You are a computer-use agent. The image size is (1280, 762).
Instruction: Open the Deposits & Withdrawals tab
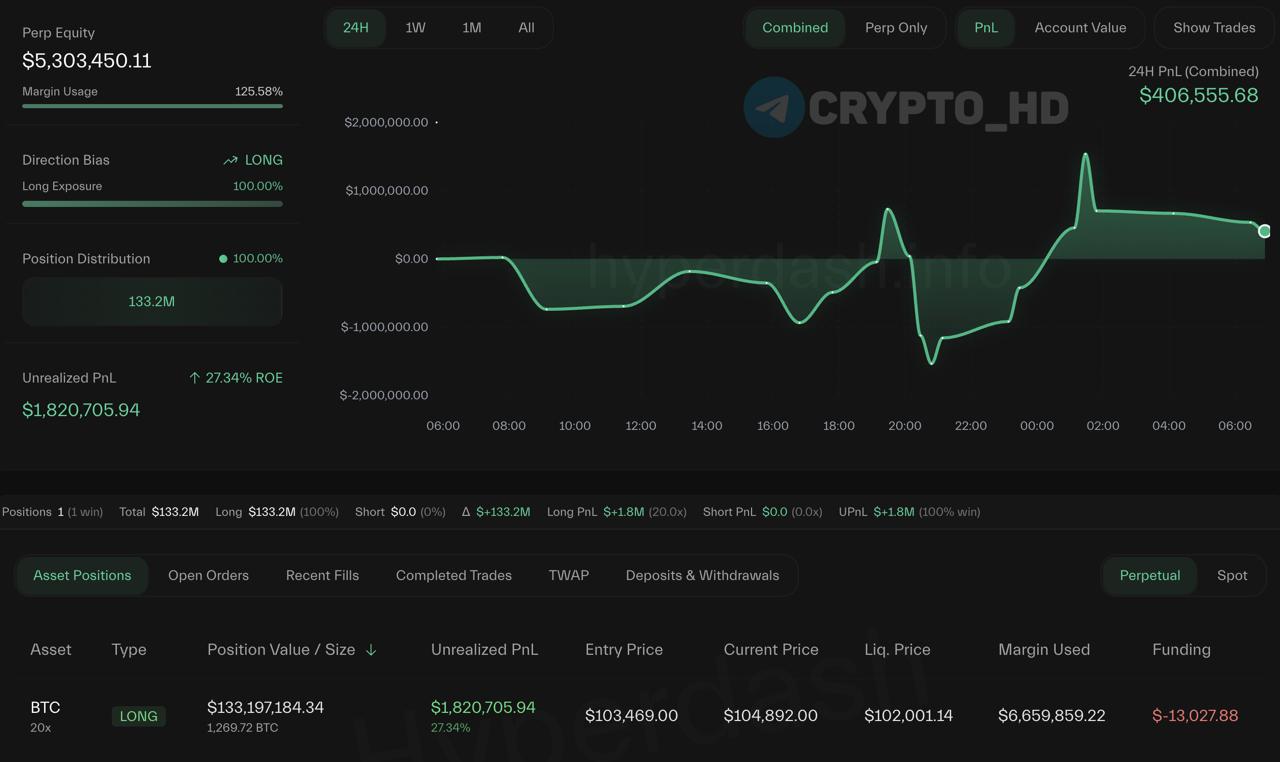click(x=702, y=575)
